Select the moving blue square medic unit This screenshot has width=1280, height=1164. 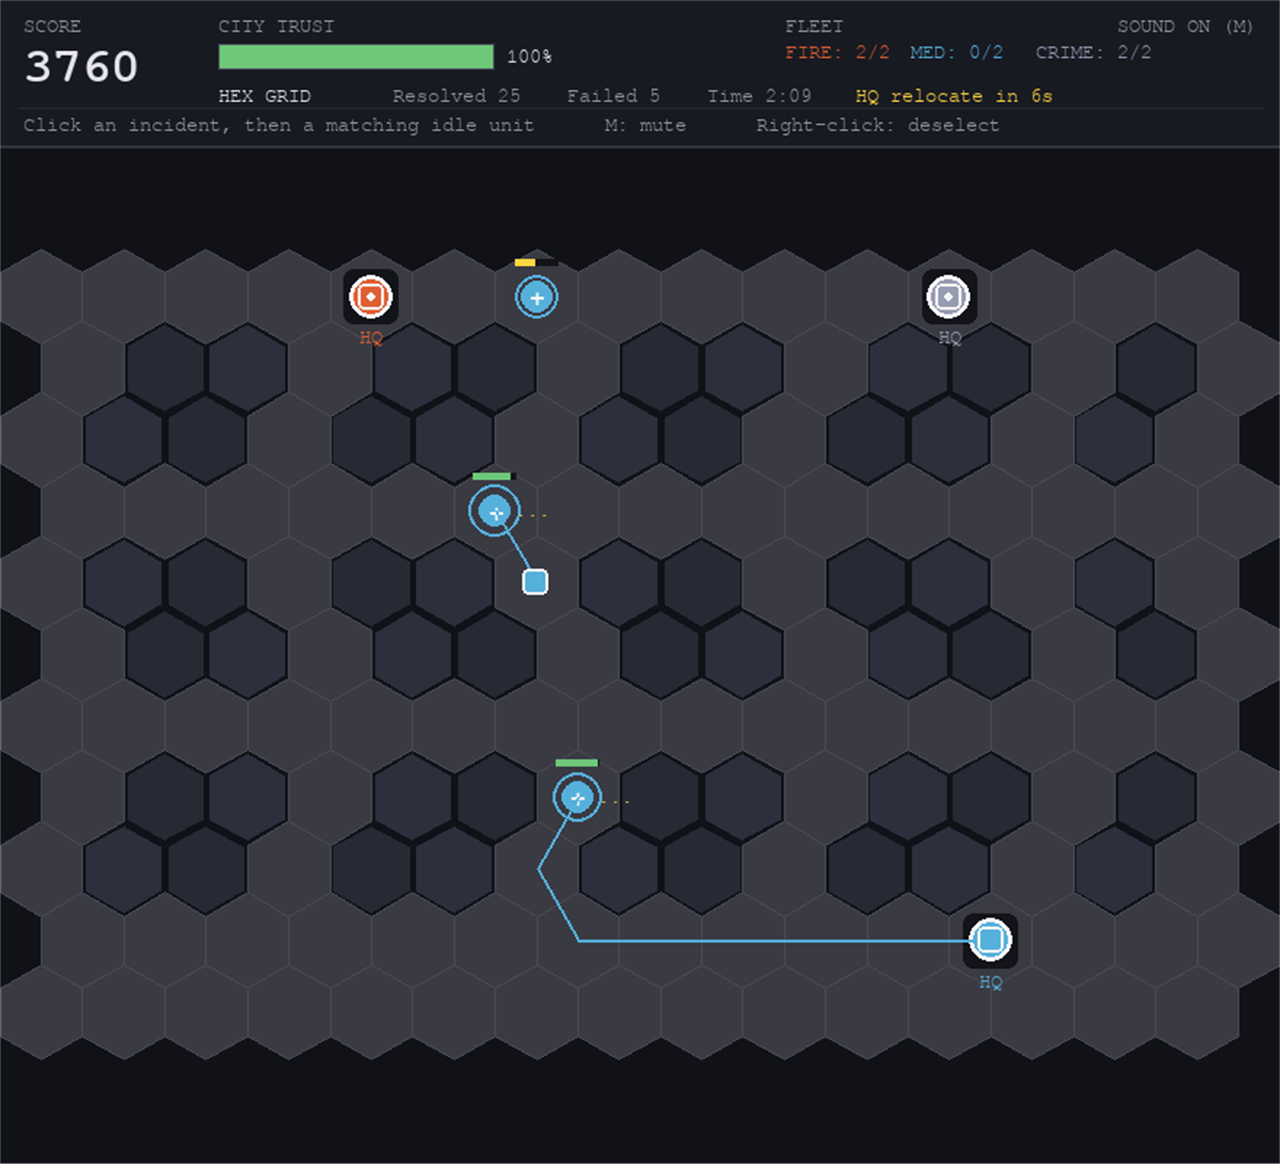(536, 582)
